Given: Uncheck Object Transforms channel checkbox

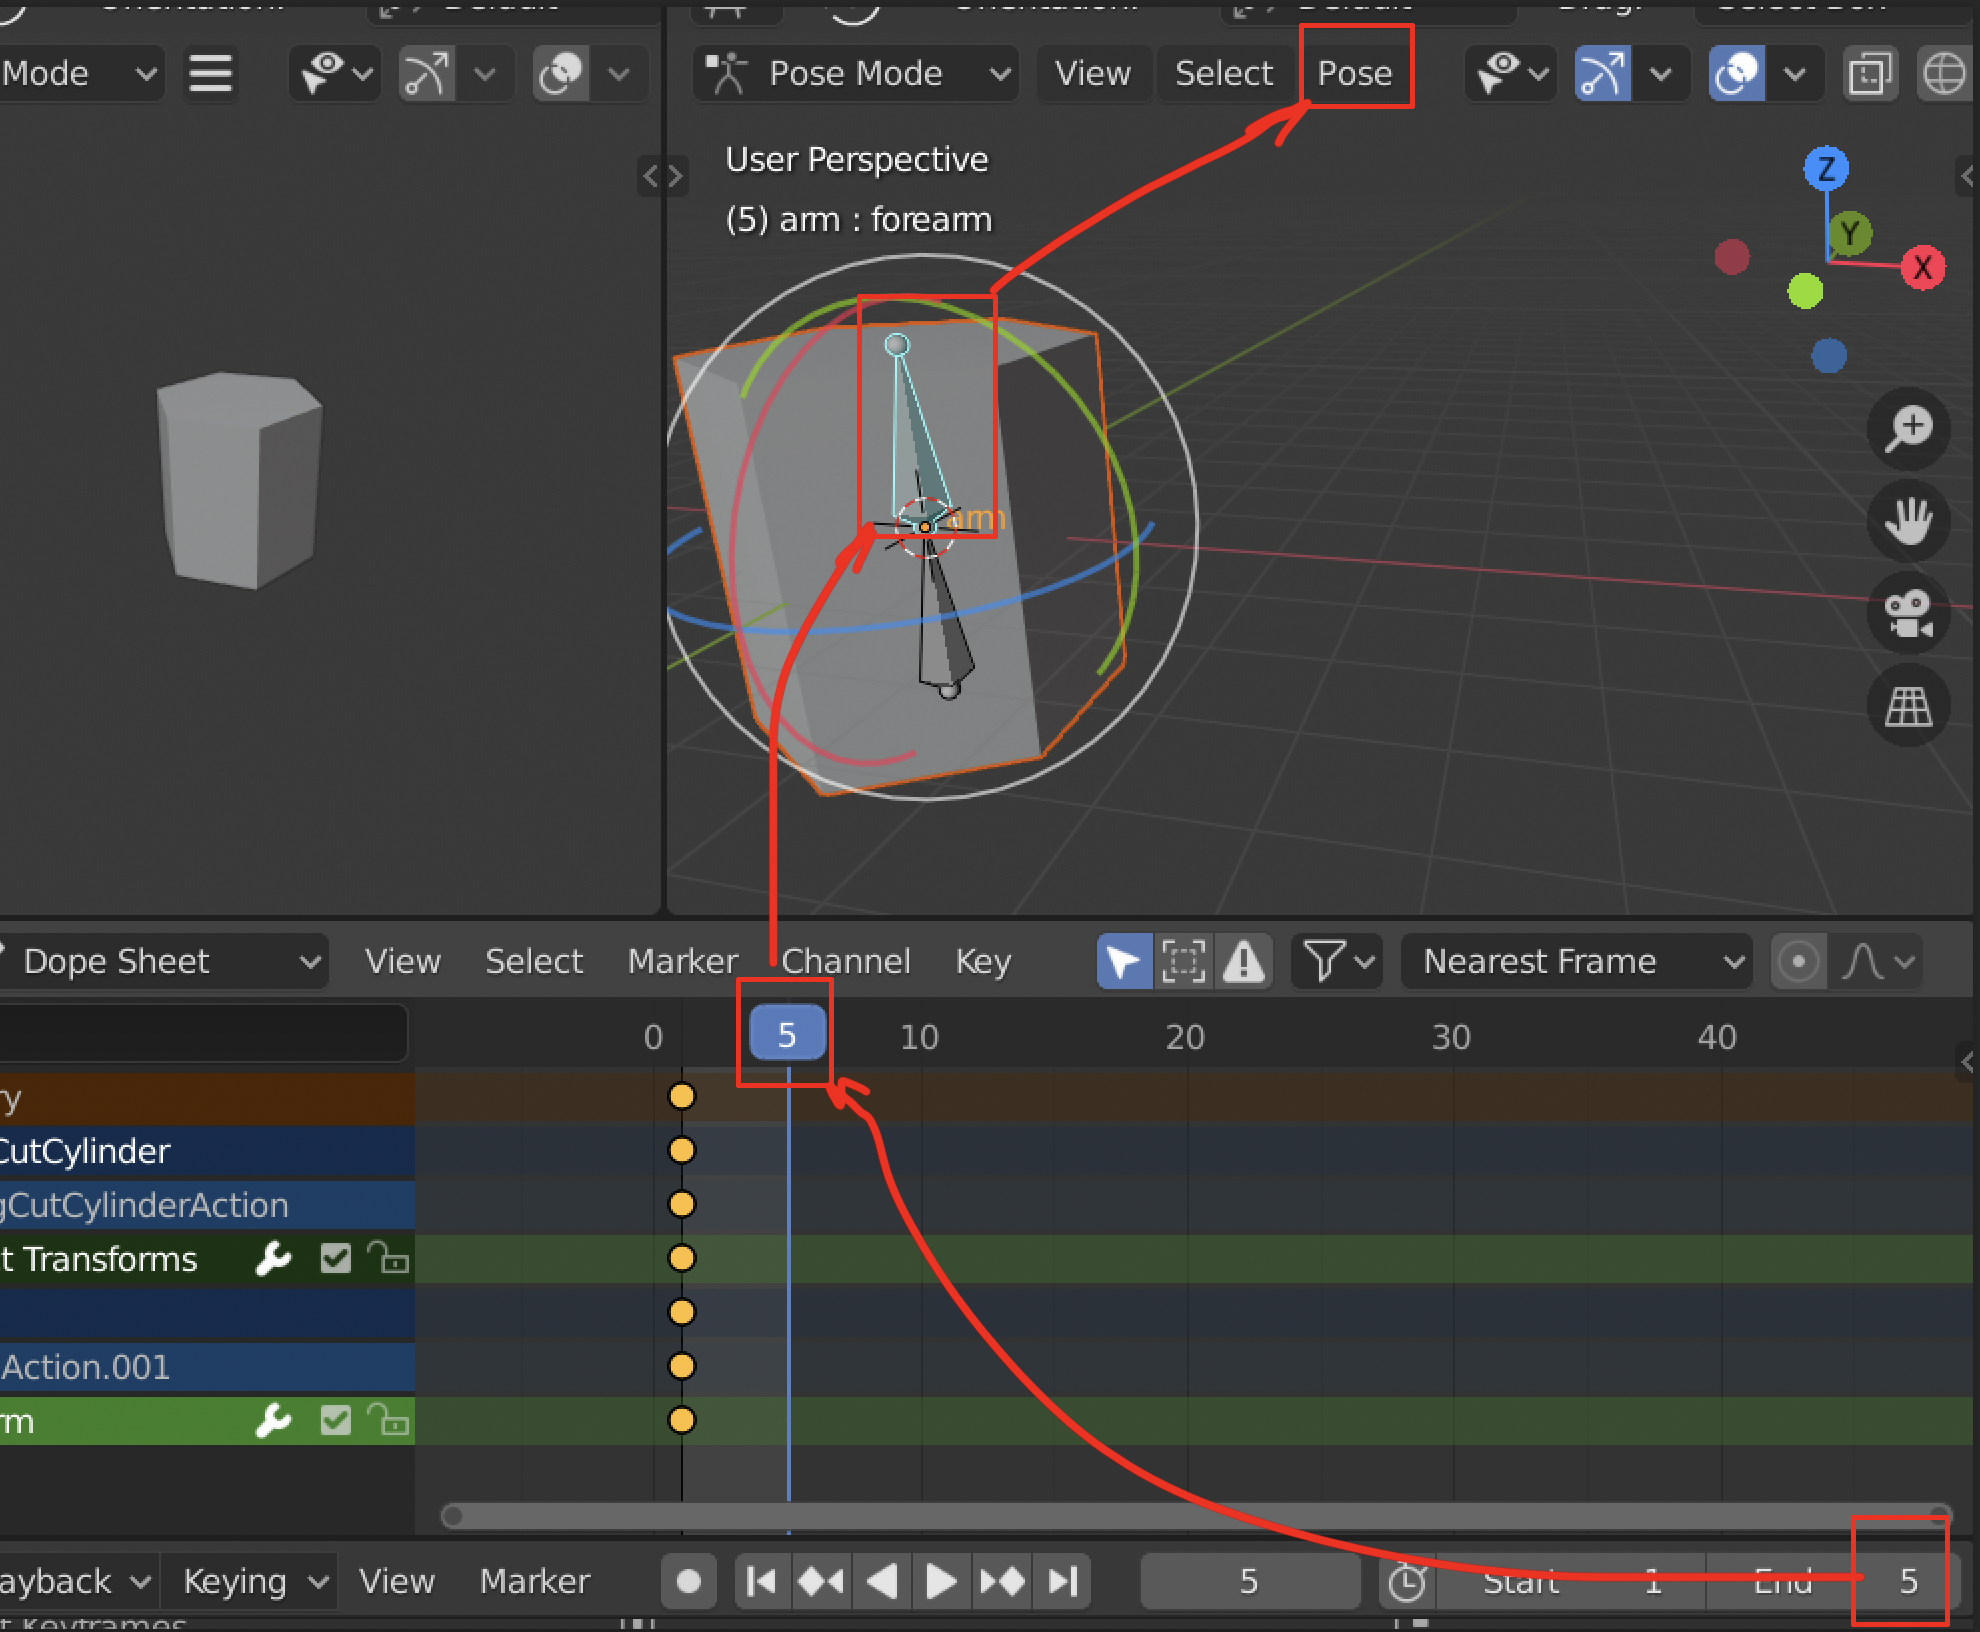Looking at the screenshot, I should (336, 1258).
